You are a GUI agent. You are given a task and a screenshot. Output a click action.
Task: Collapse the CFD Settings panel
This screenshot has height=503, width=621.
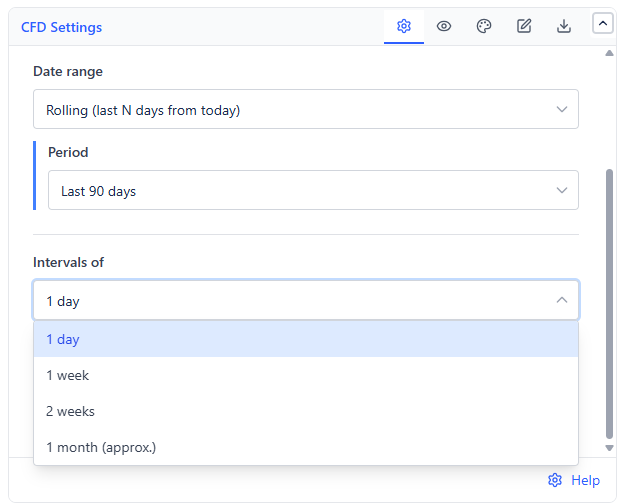click(x=602, y=23)
